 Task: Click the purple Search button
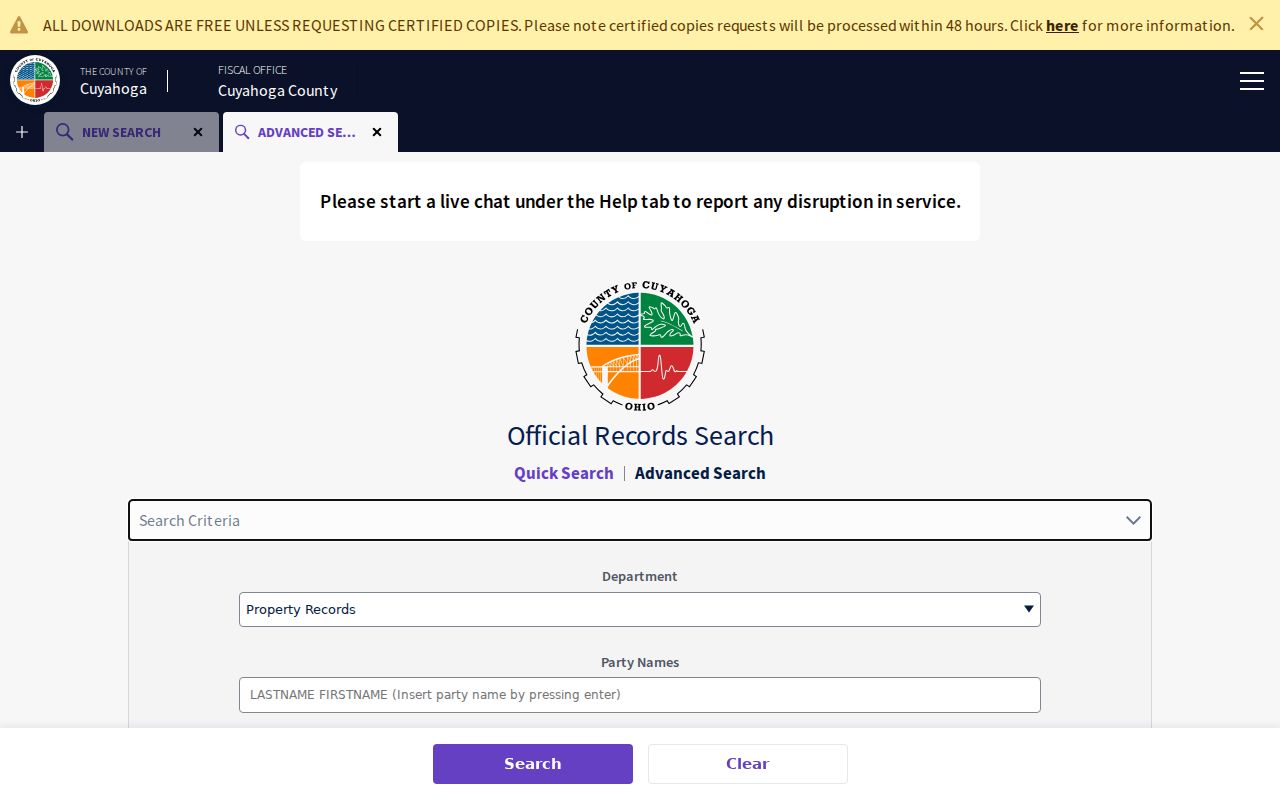(533, 764)
